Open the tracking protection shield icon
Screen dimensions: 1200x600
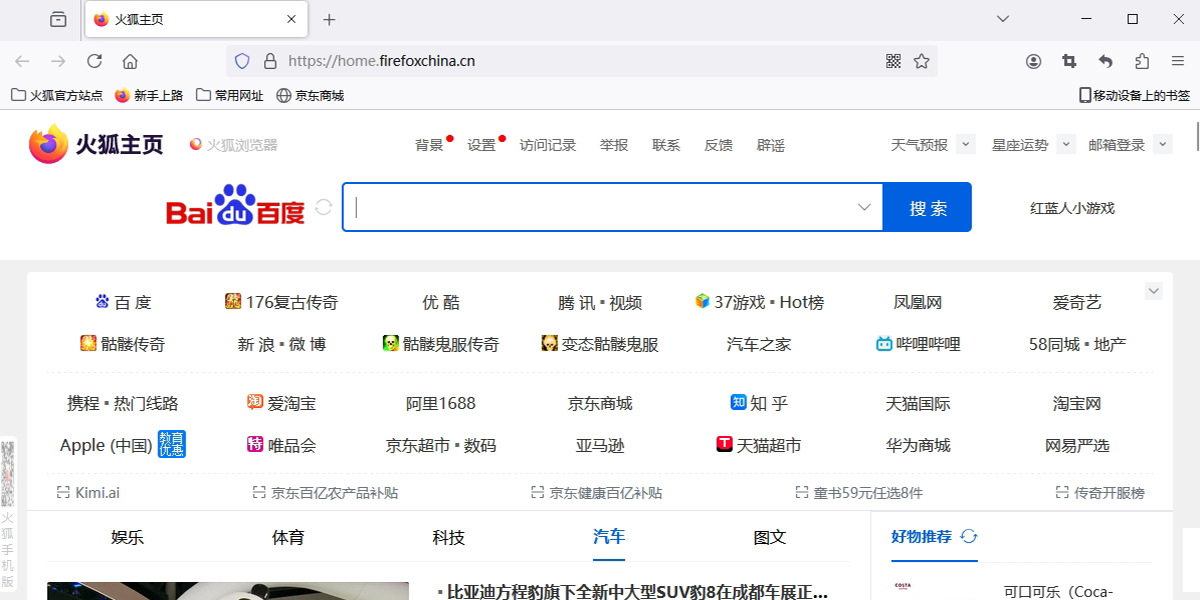242,61
